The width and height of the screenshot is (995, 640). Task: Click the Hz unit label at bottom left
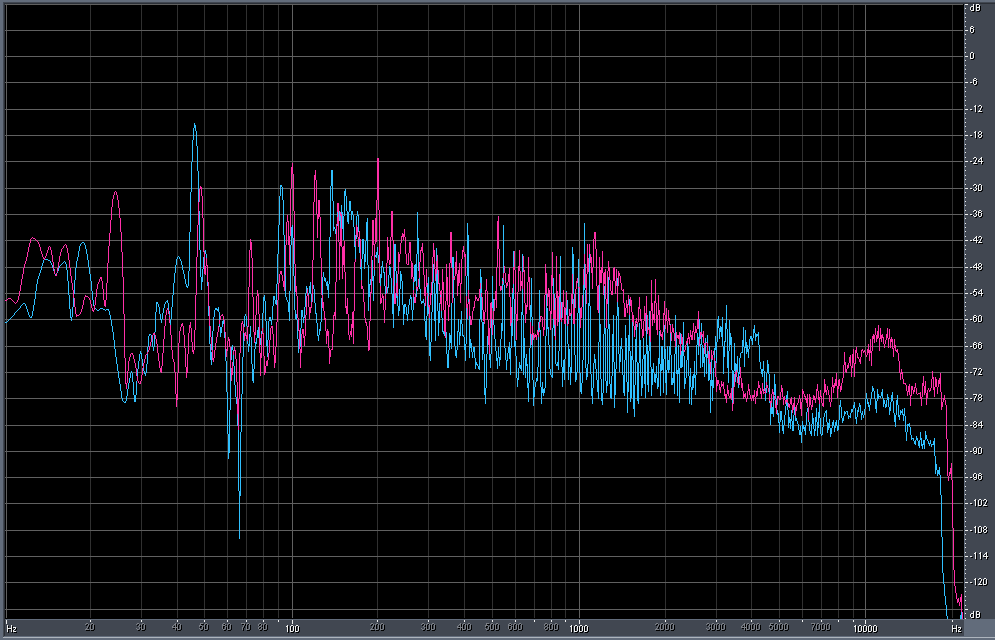[11, 628]
